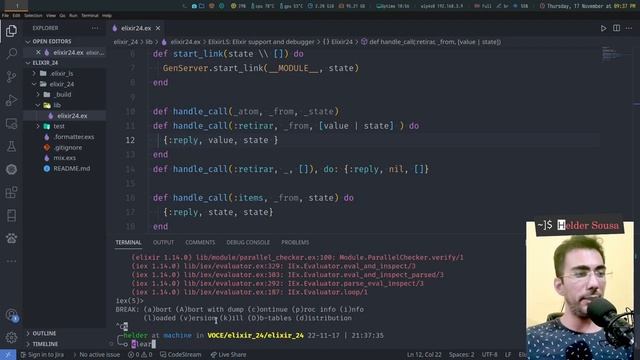The height and width of the screenshot is (360, 640).
Task: Open editor More Actions ellipsis
Action: (x=629, y=28)
